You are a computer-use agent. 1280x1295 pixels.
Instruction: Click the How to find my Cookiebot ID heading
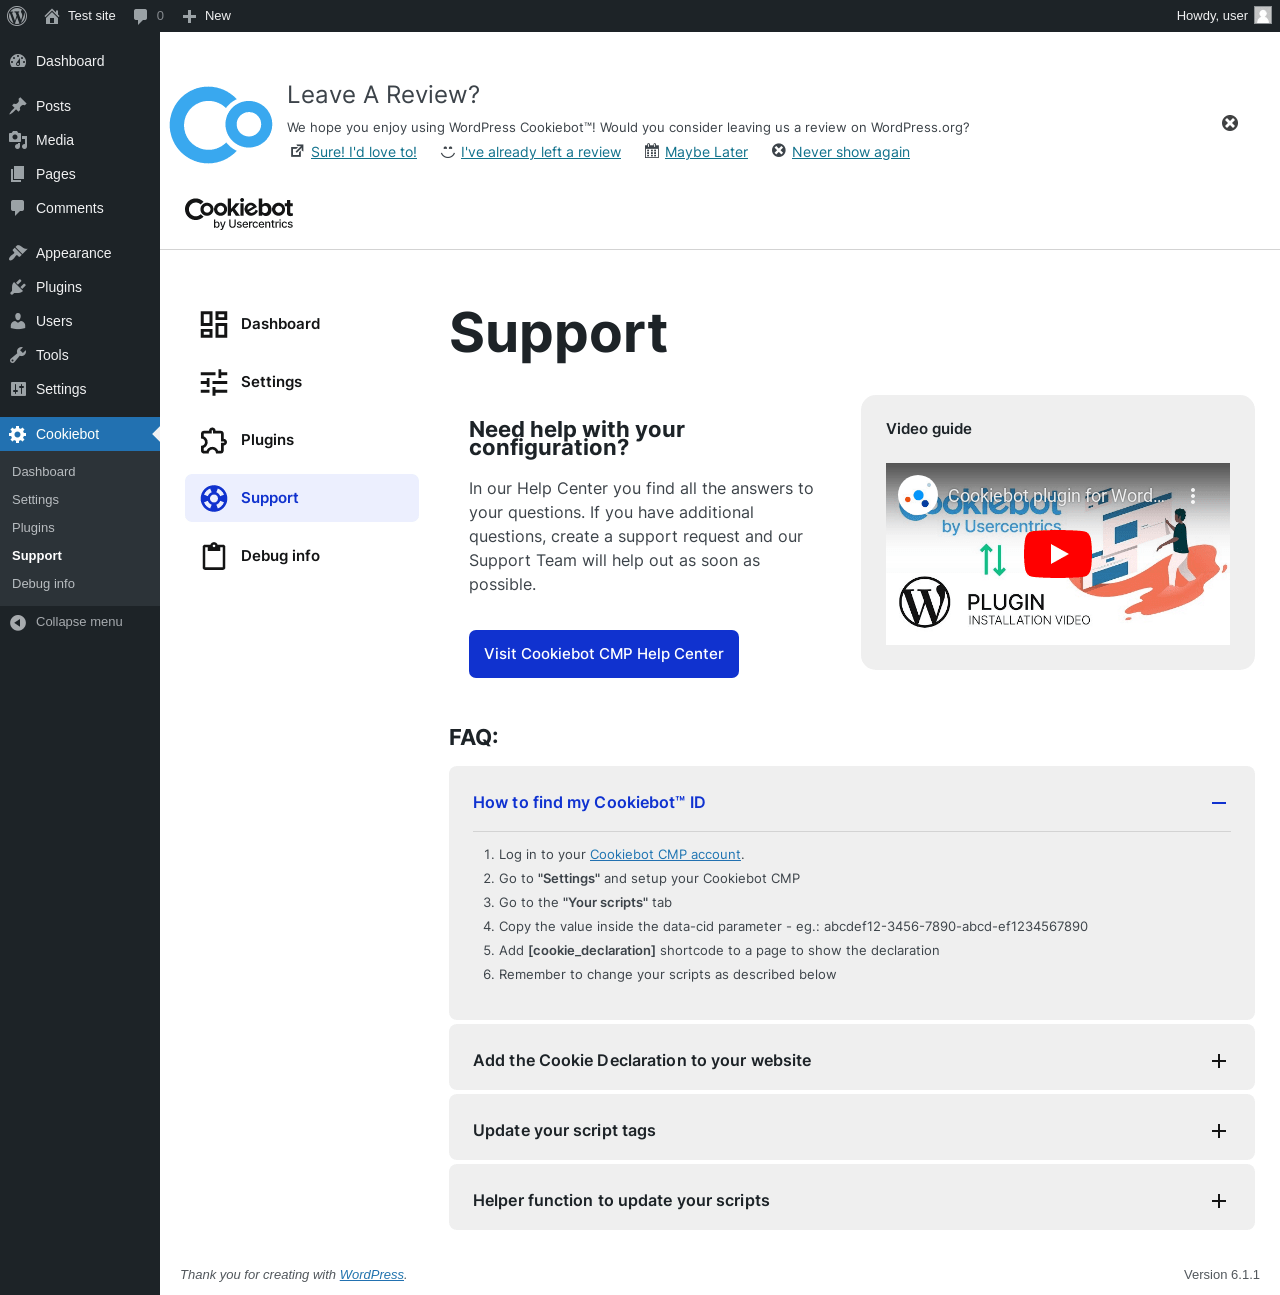tap(589, 803)
